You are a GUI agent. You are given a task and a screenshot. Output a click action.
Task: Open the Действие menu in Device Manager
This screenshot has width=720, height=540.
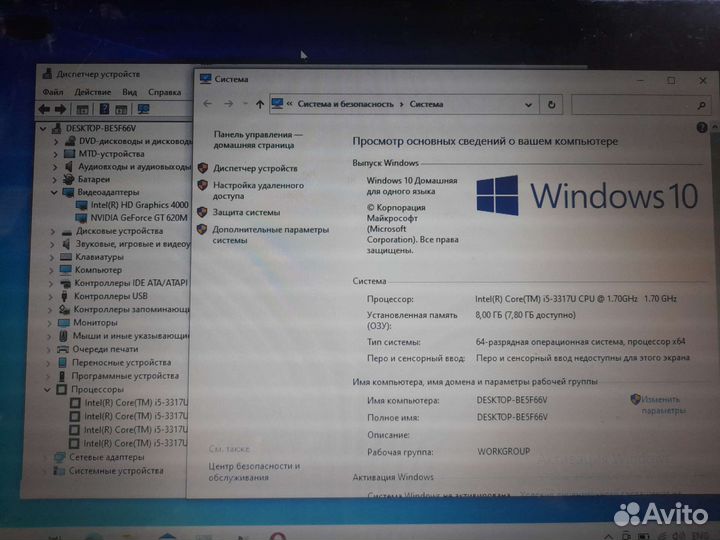(92, 92)
